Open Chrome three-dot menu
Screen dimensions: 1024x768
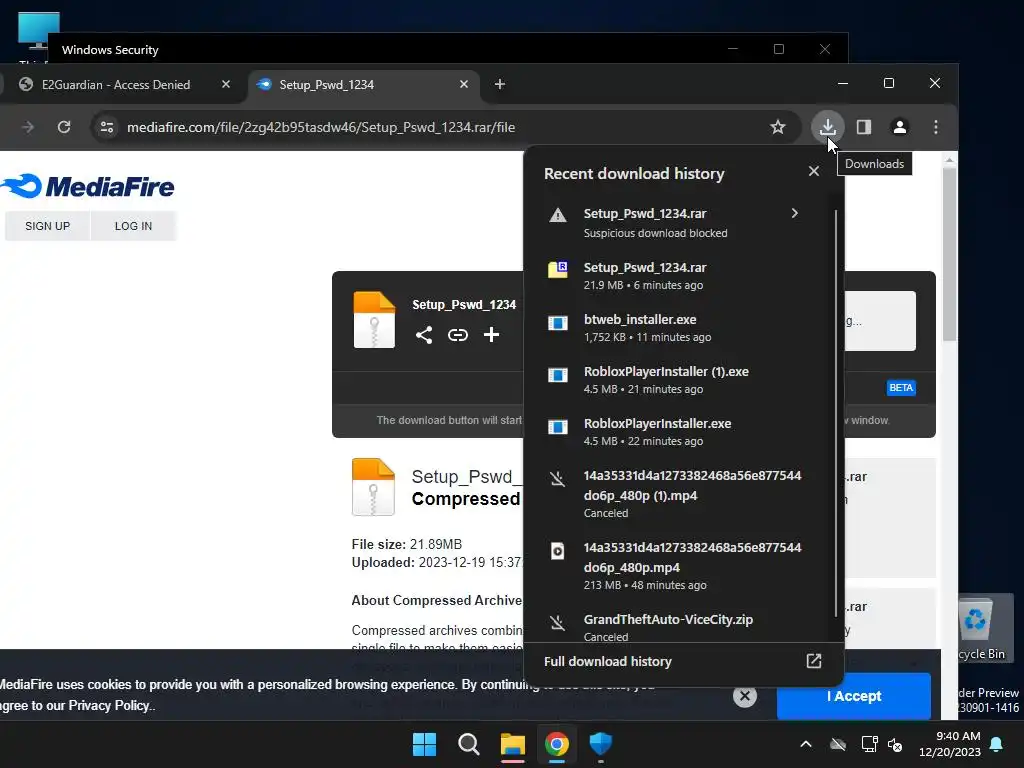(x=936, y=127)
